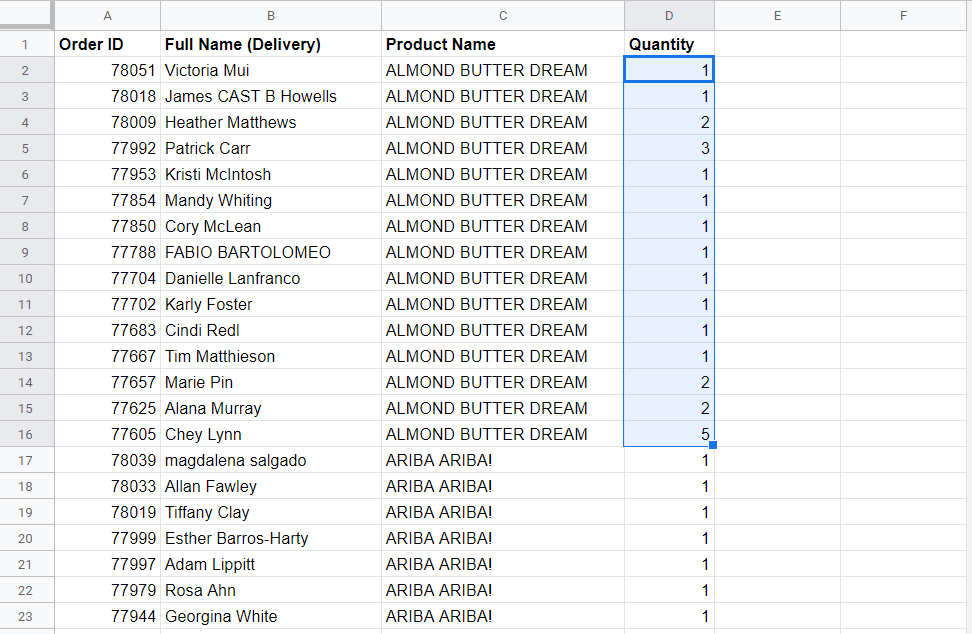Select row 16 header number
The width and height of the screenshot is (972, 634).
click(x=26, y=434)
